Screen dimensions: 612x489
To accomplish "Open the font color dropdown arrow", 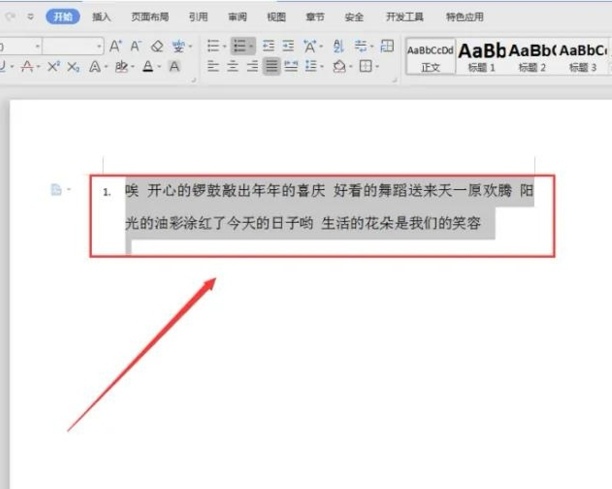I will tap(159, 67).
